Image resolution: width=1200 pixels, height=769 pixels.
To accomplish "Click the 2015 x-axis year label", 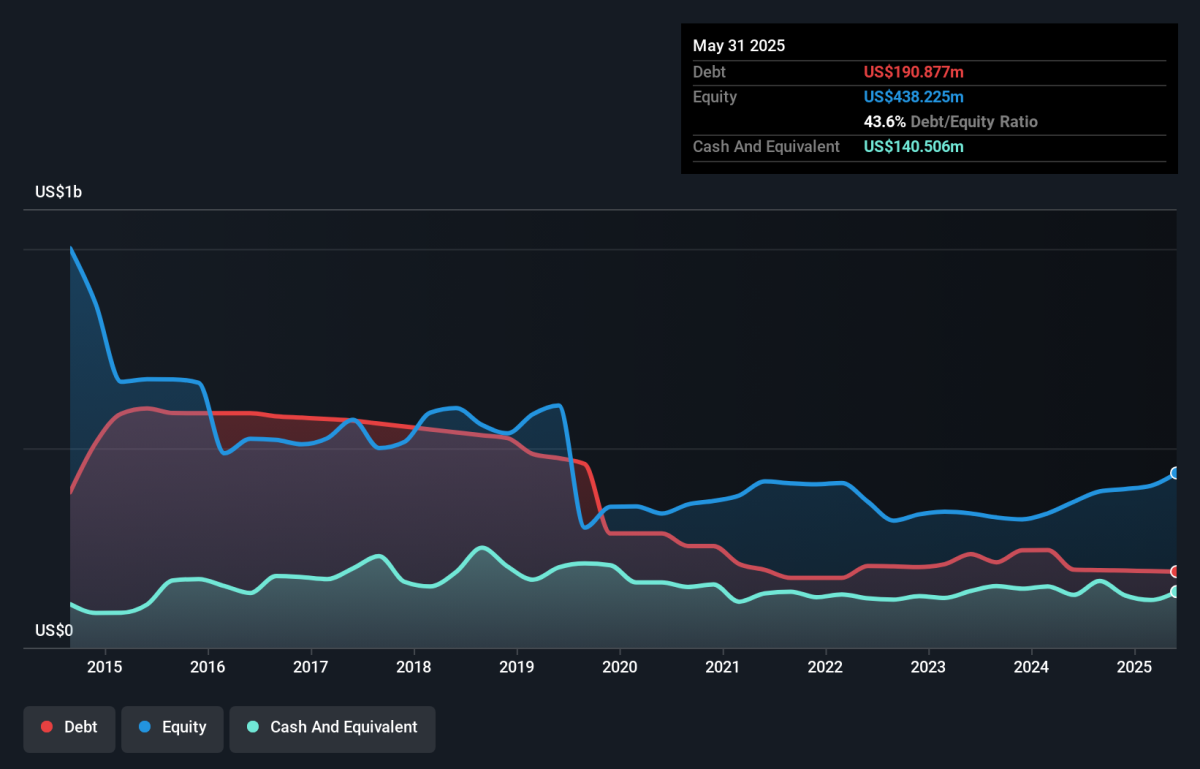I will point(105,667).
